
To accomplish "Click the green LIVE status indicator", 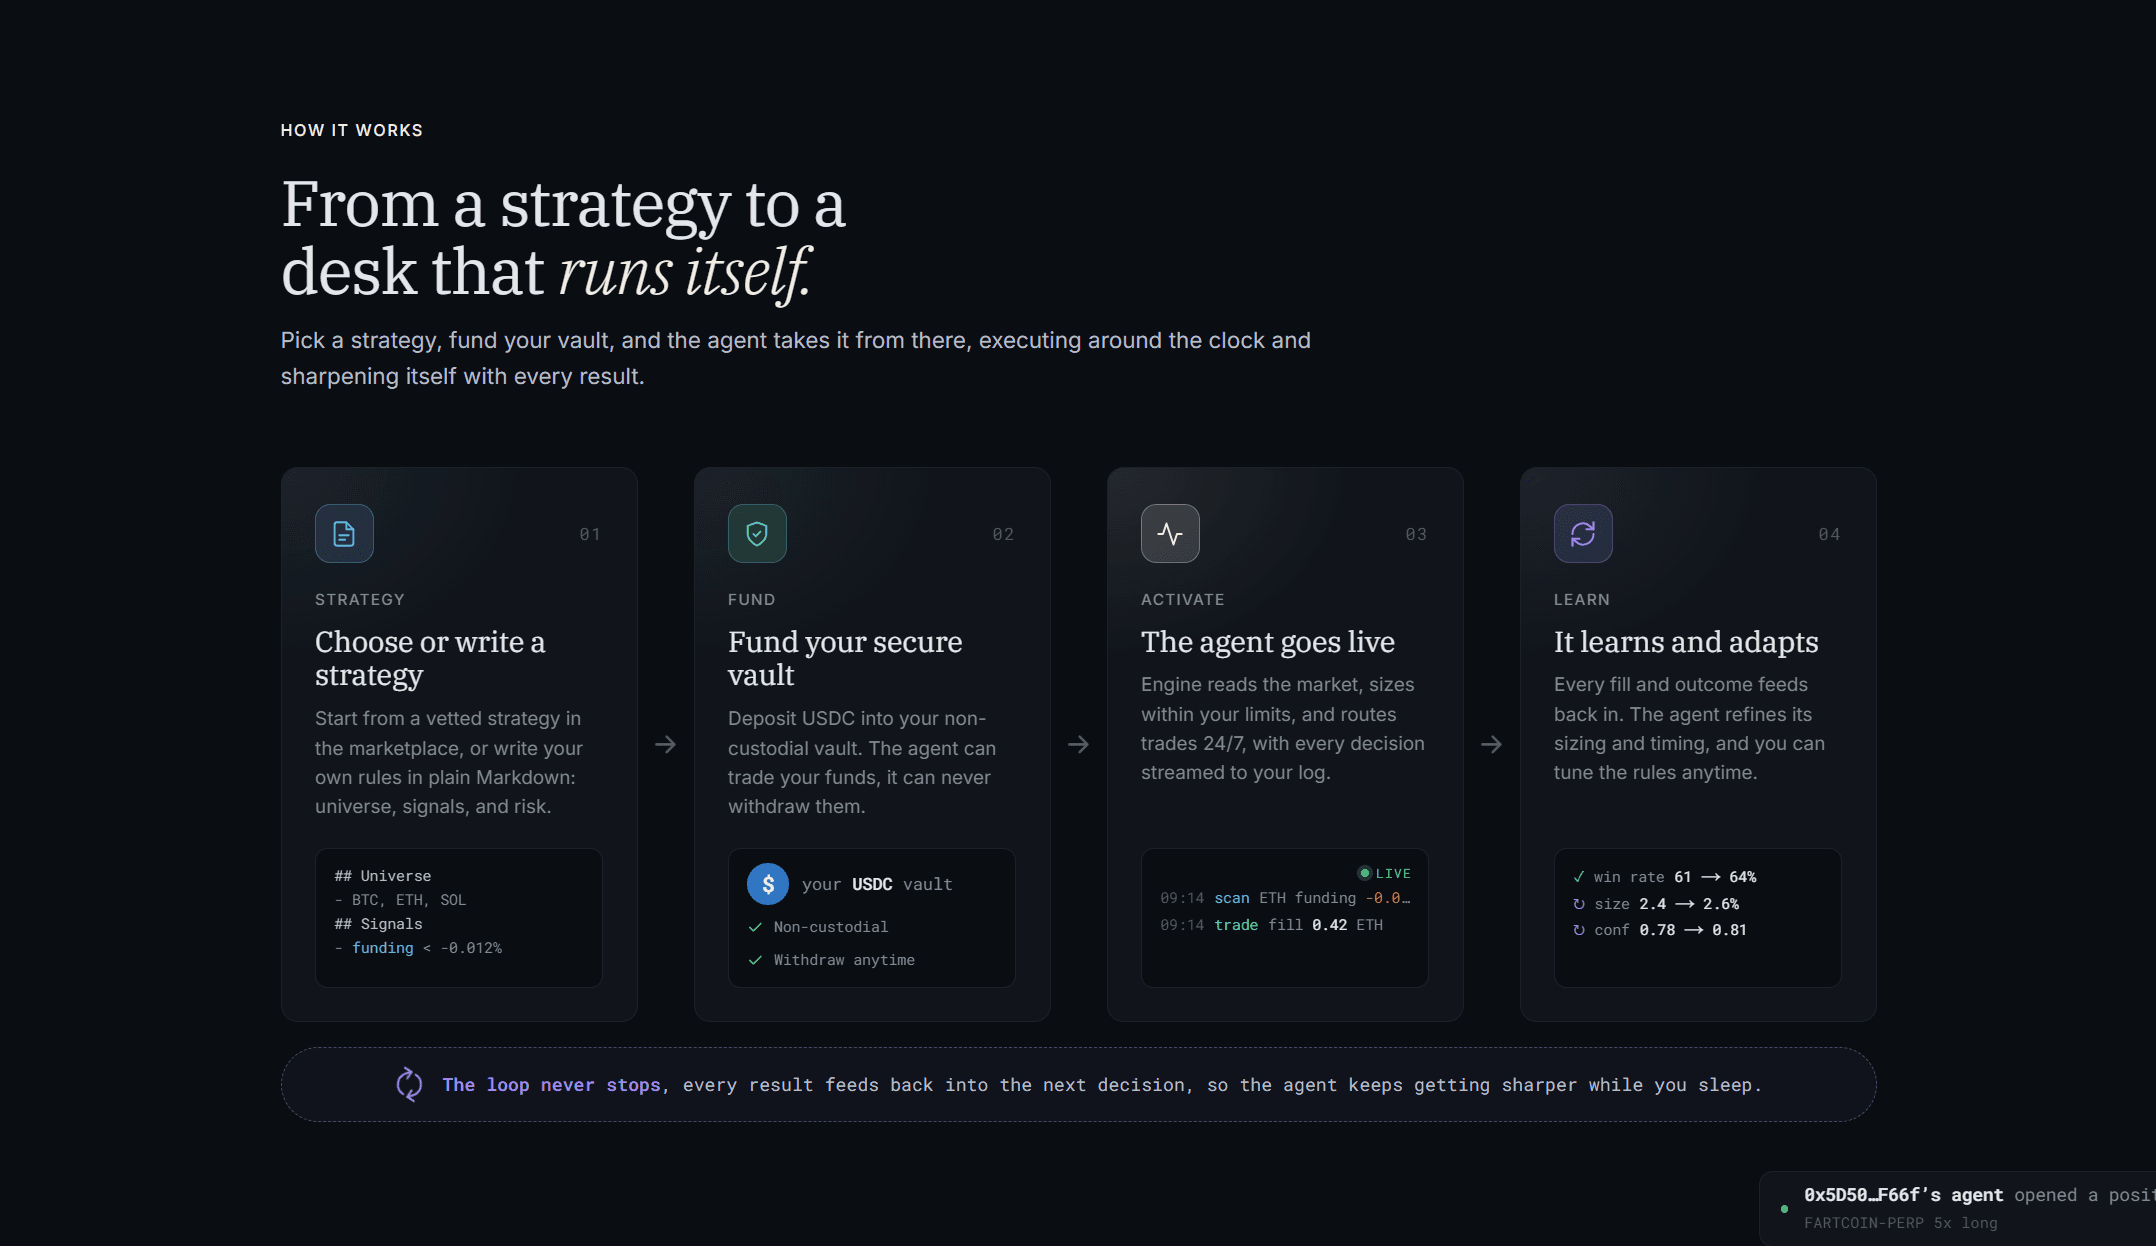I will [x=1385, y=873].
